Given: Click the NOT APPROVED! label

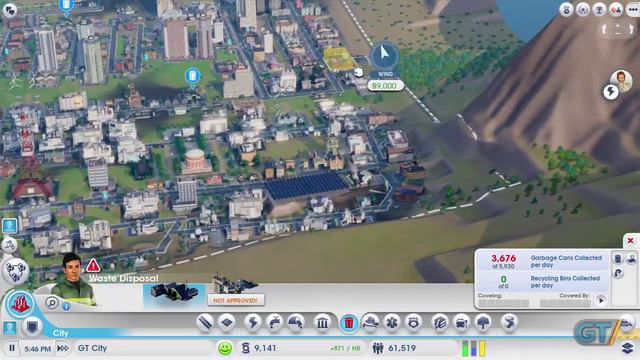Looking at the screenshot, I should [x=236, y=300].
